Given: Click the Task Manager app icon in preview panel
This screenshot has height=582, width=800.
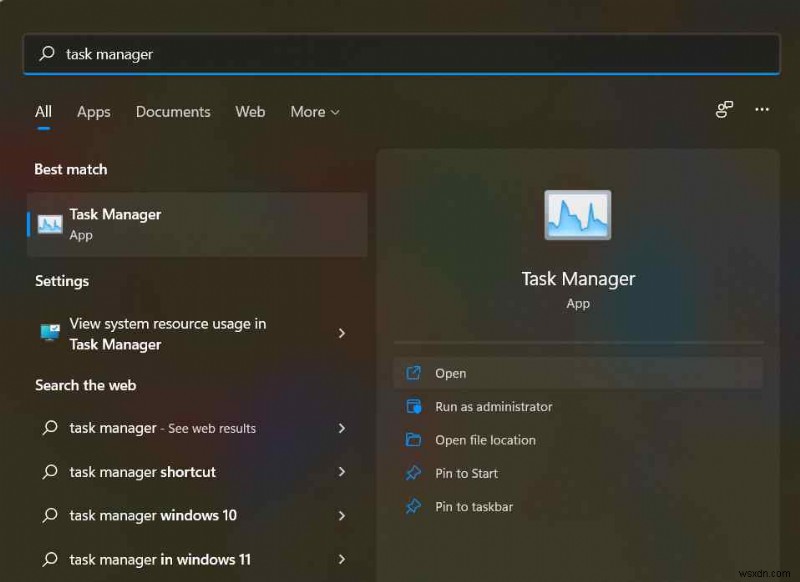Looking at the screenshot, I should point(578,214).
